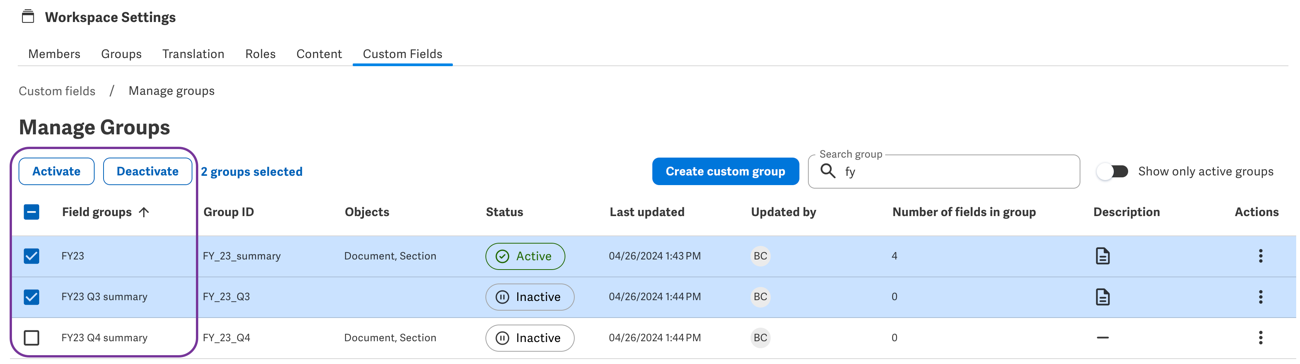Click Inactive status badge for FY23 Q4 summary
The width and height of the screenshot is (1300, 364).
[530, 338]
